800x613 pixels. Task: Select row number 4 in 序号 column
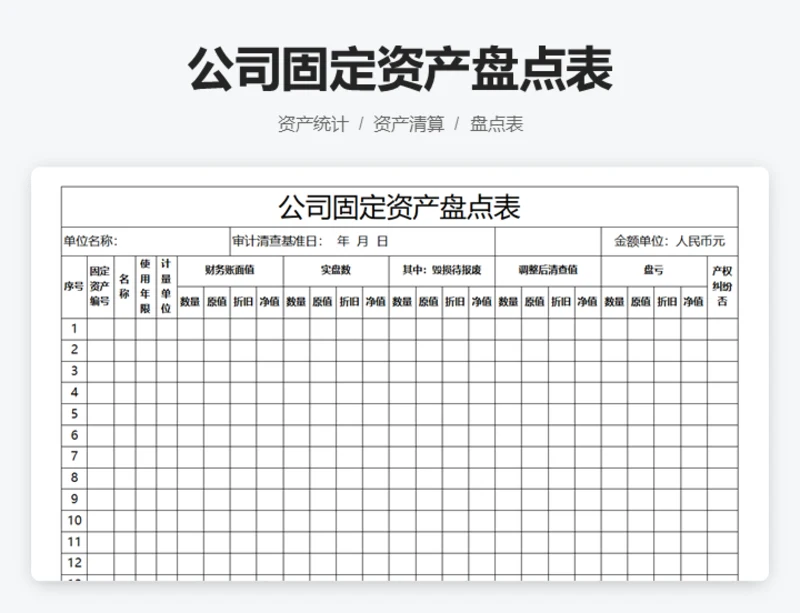click(74, 393)
